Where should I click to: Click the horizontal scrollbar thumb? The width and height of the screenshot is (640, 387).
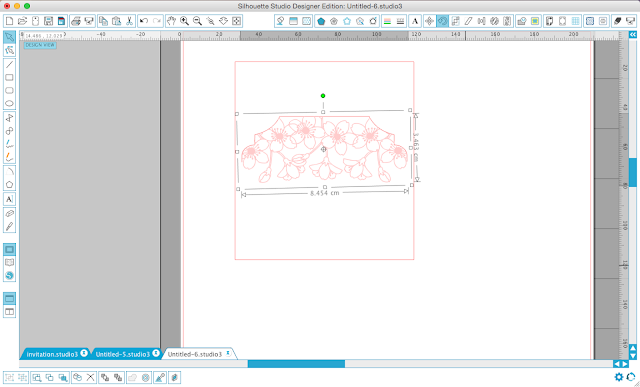(296, 364)
